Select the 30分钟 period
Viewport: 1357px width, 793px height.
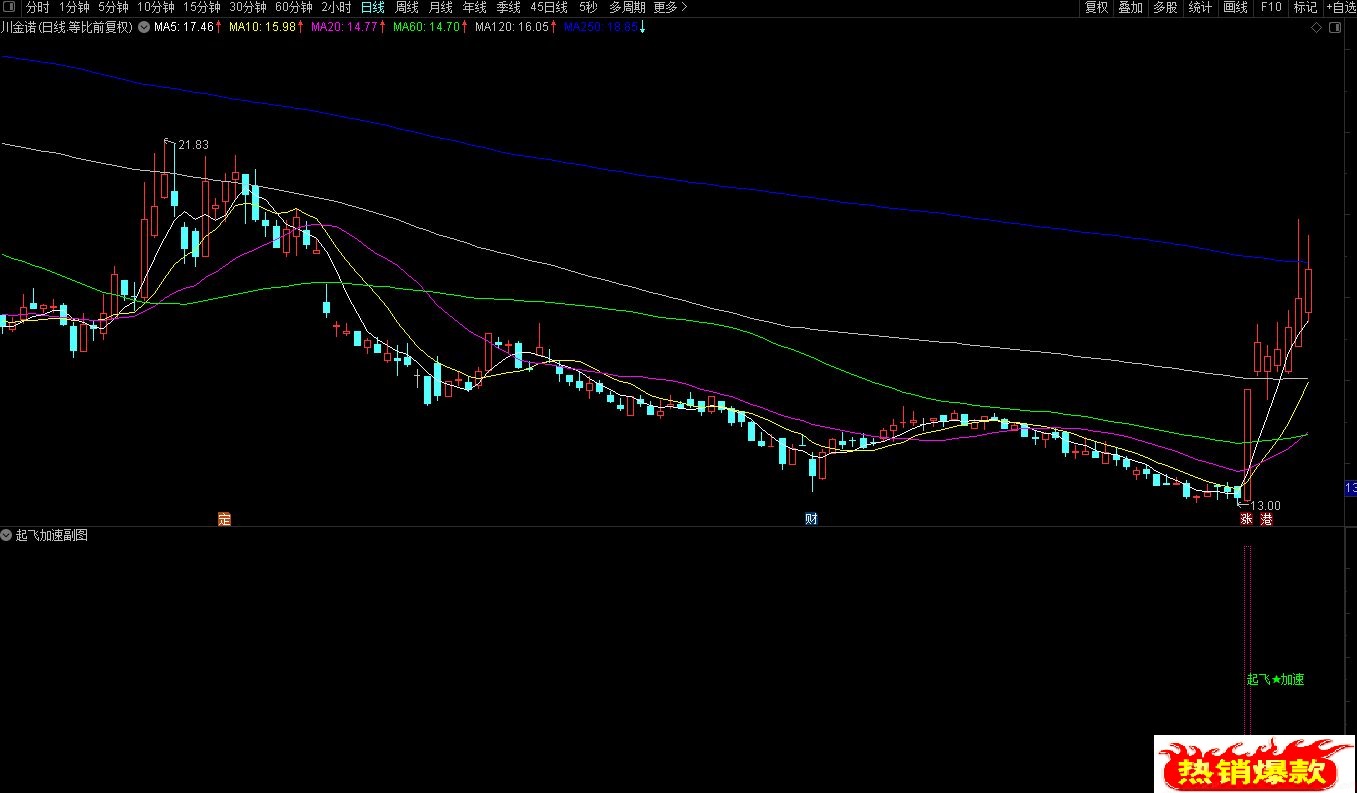(x=248, y=7)
